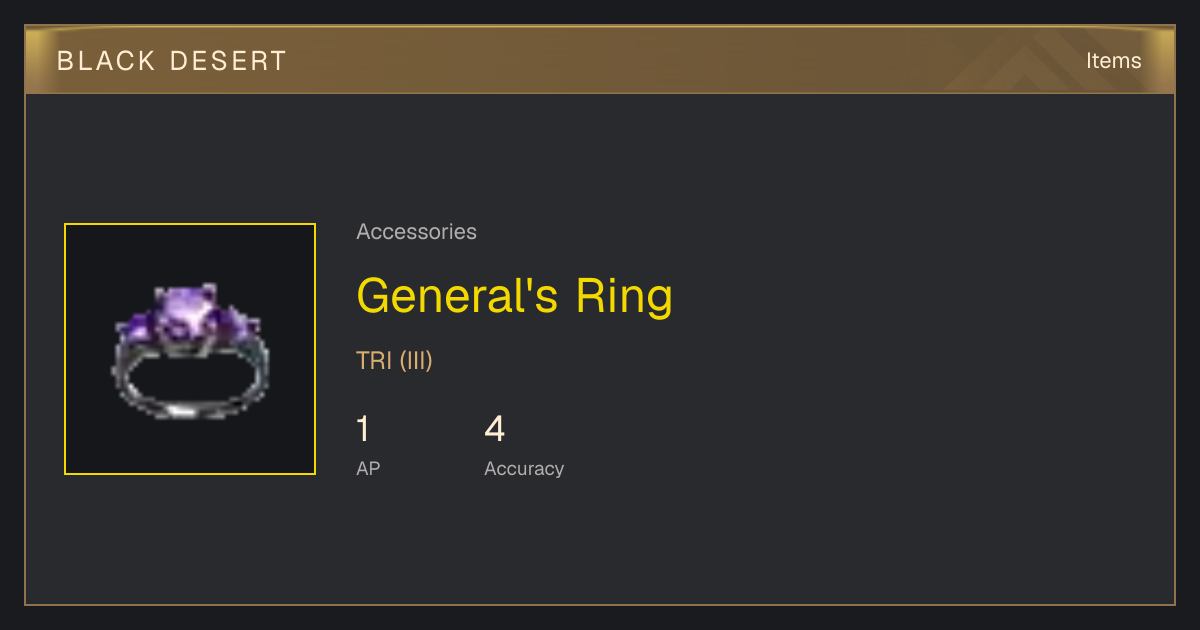Click the Accuracy value number 4
The image size is (1200, 630).
point(495,429)
